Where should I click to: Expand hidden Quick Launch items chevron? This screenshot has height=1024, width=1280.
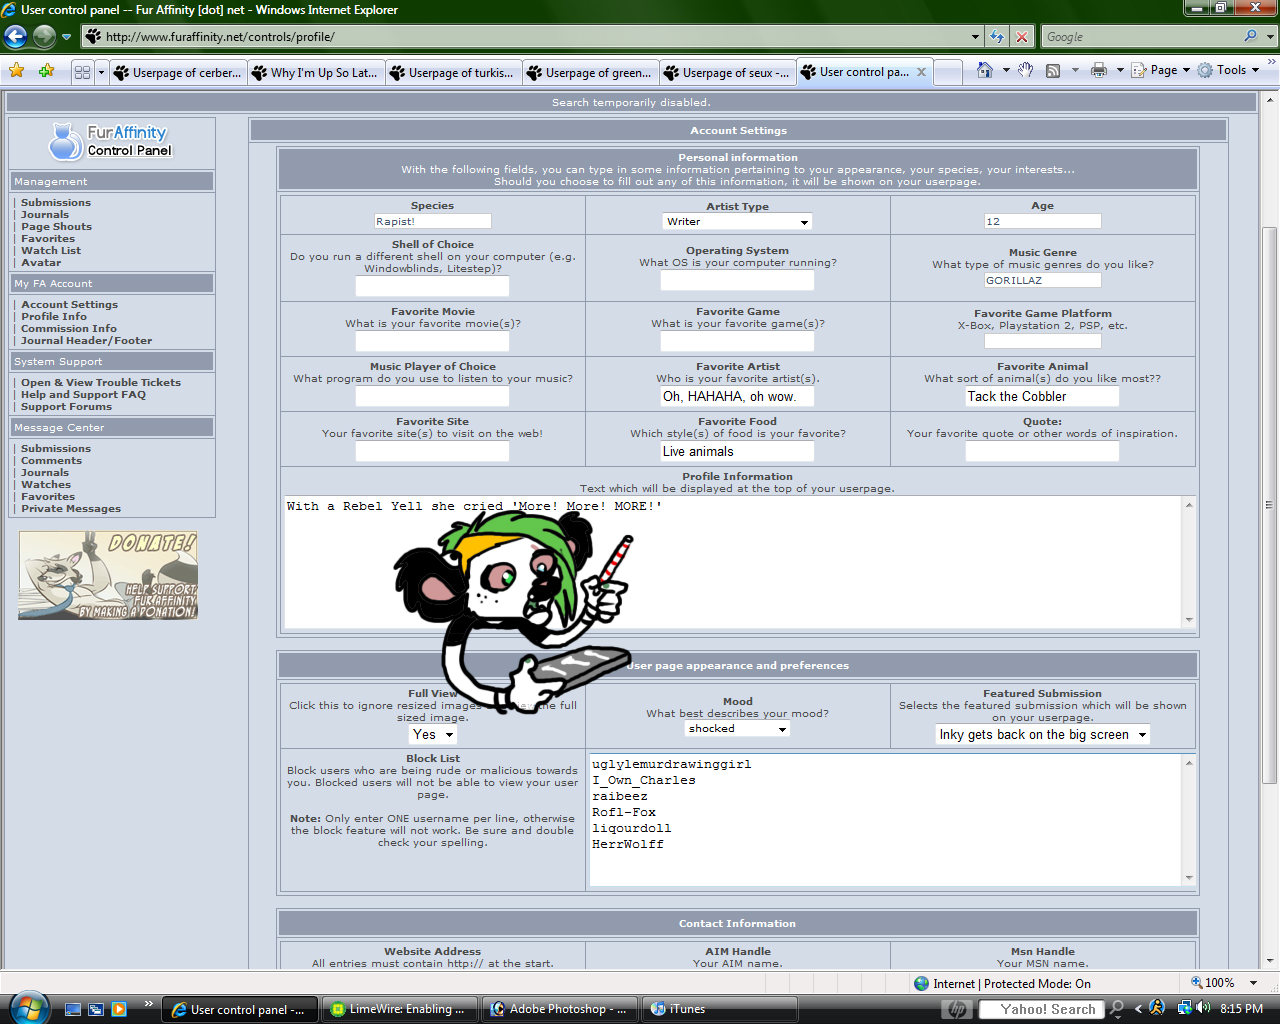point(149,1003)
